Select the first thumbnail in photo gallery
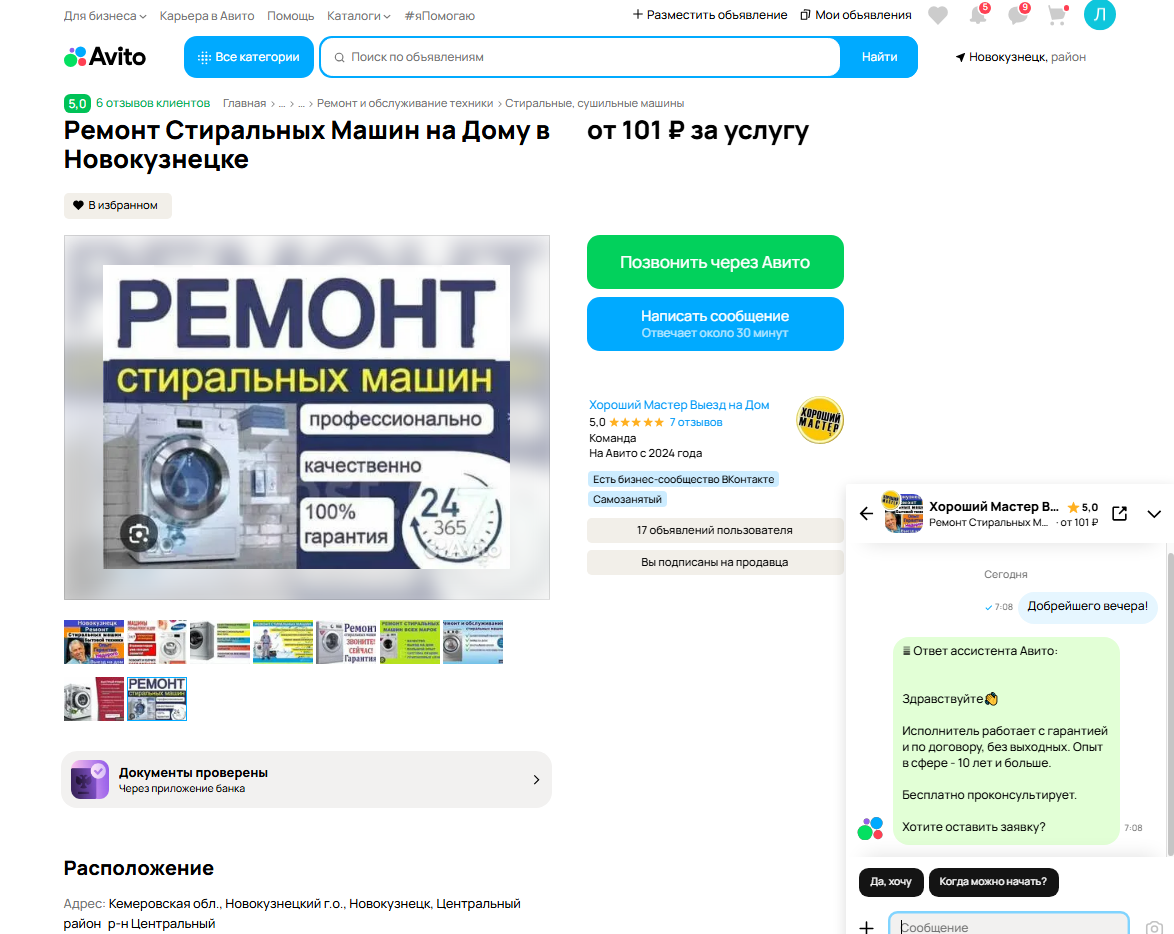 pos(94,642)
